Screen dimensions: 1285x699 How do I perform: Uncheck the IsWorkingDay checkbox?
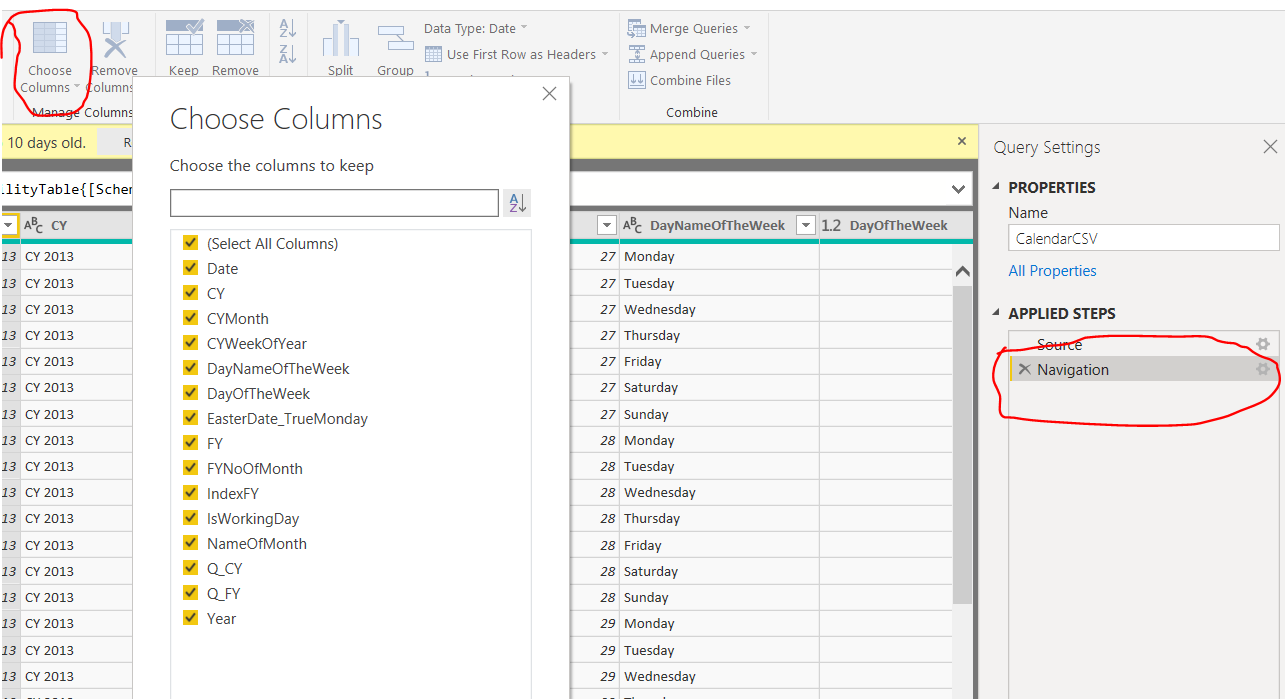(x=190, y=518)
